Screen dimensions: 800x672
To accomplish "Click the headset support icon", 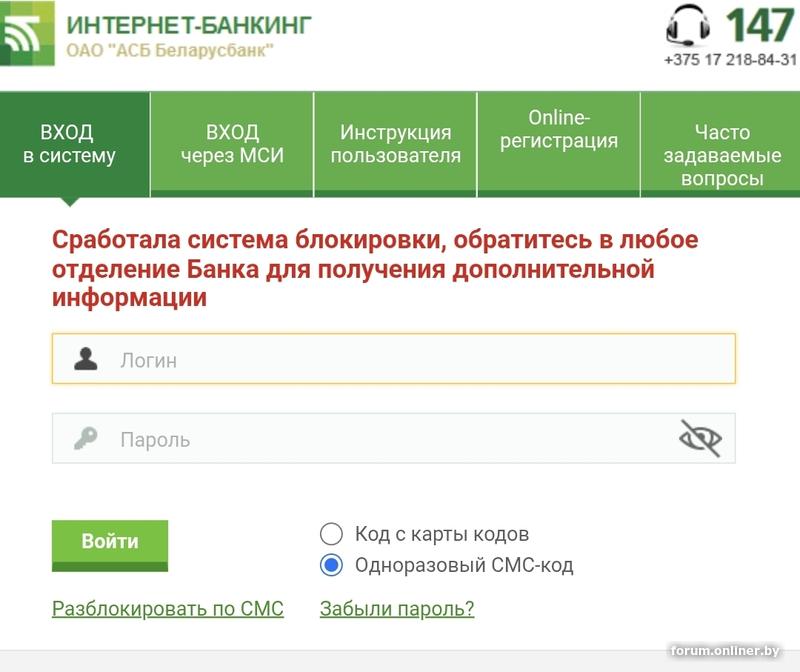I will pos(688,25).
